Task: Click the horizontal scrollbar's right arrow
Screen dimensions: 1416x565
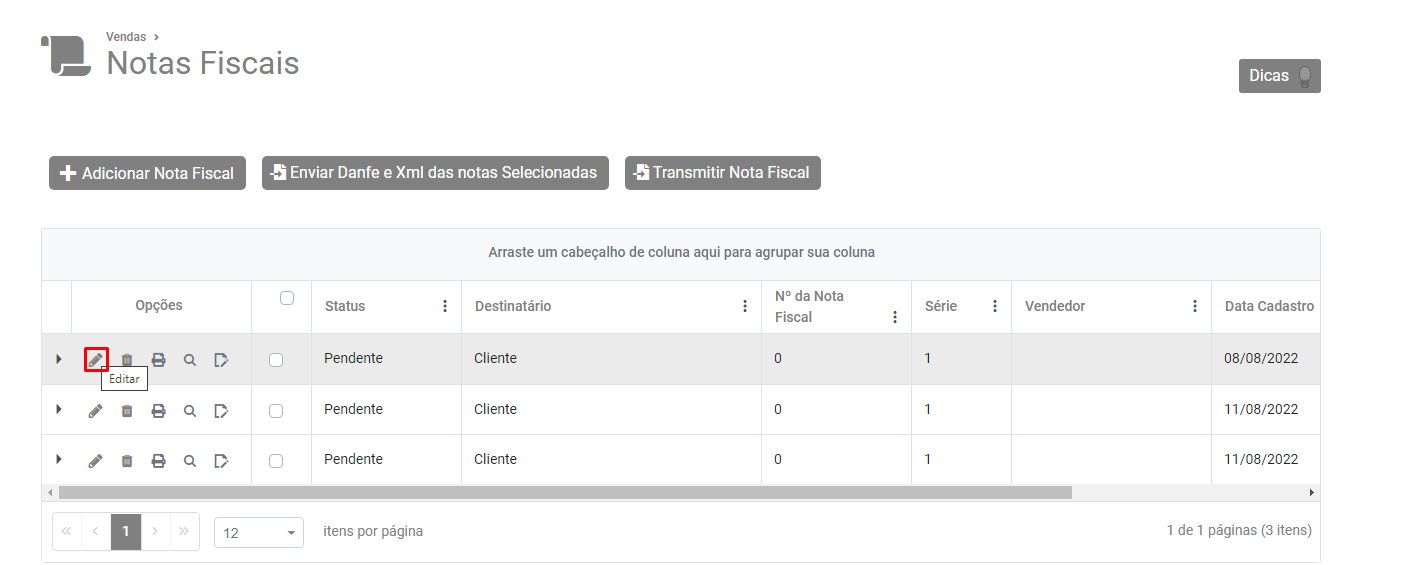Action: click(1312, 493)
